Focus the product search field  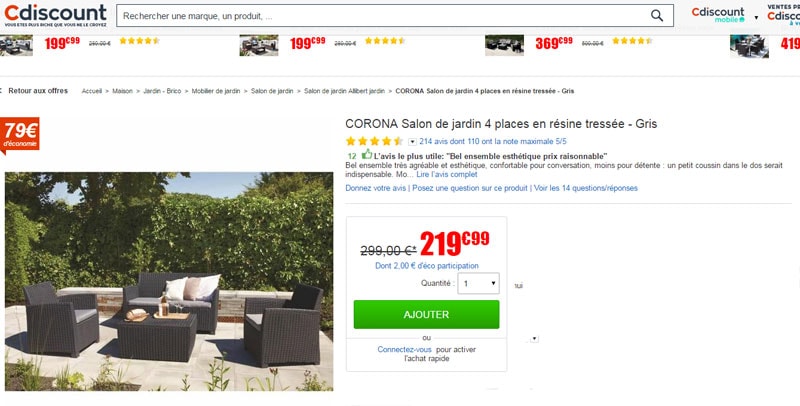click(382, 16)
